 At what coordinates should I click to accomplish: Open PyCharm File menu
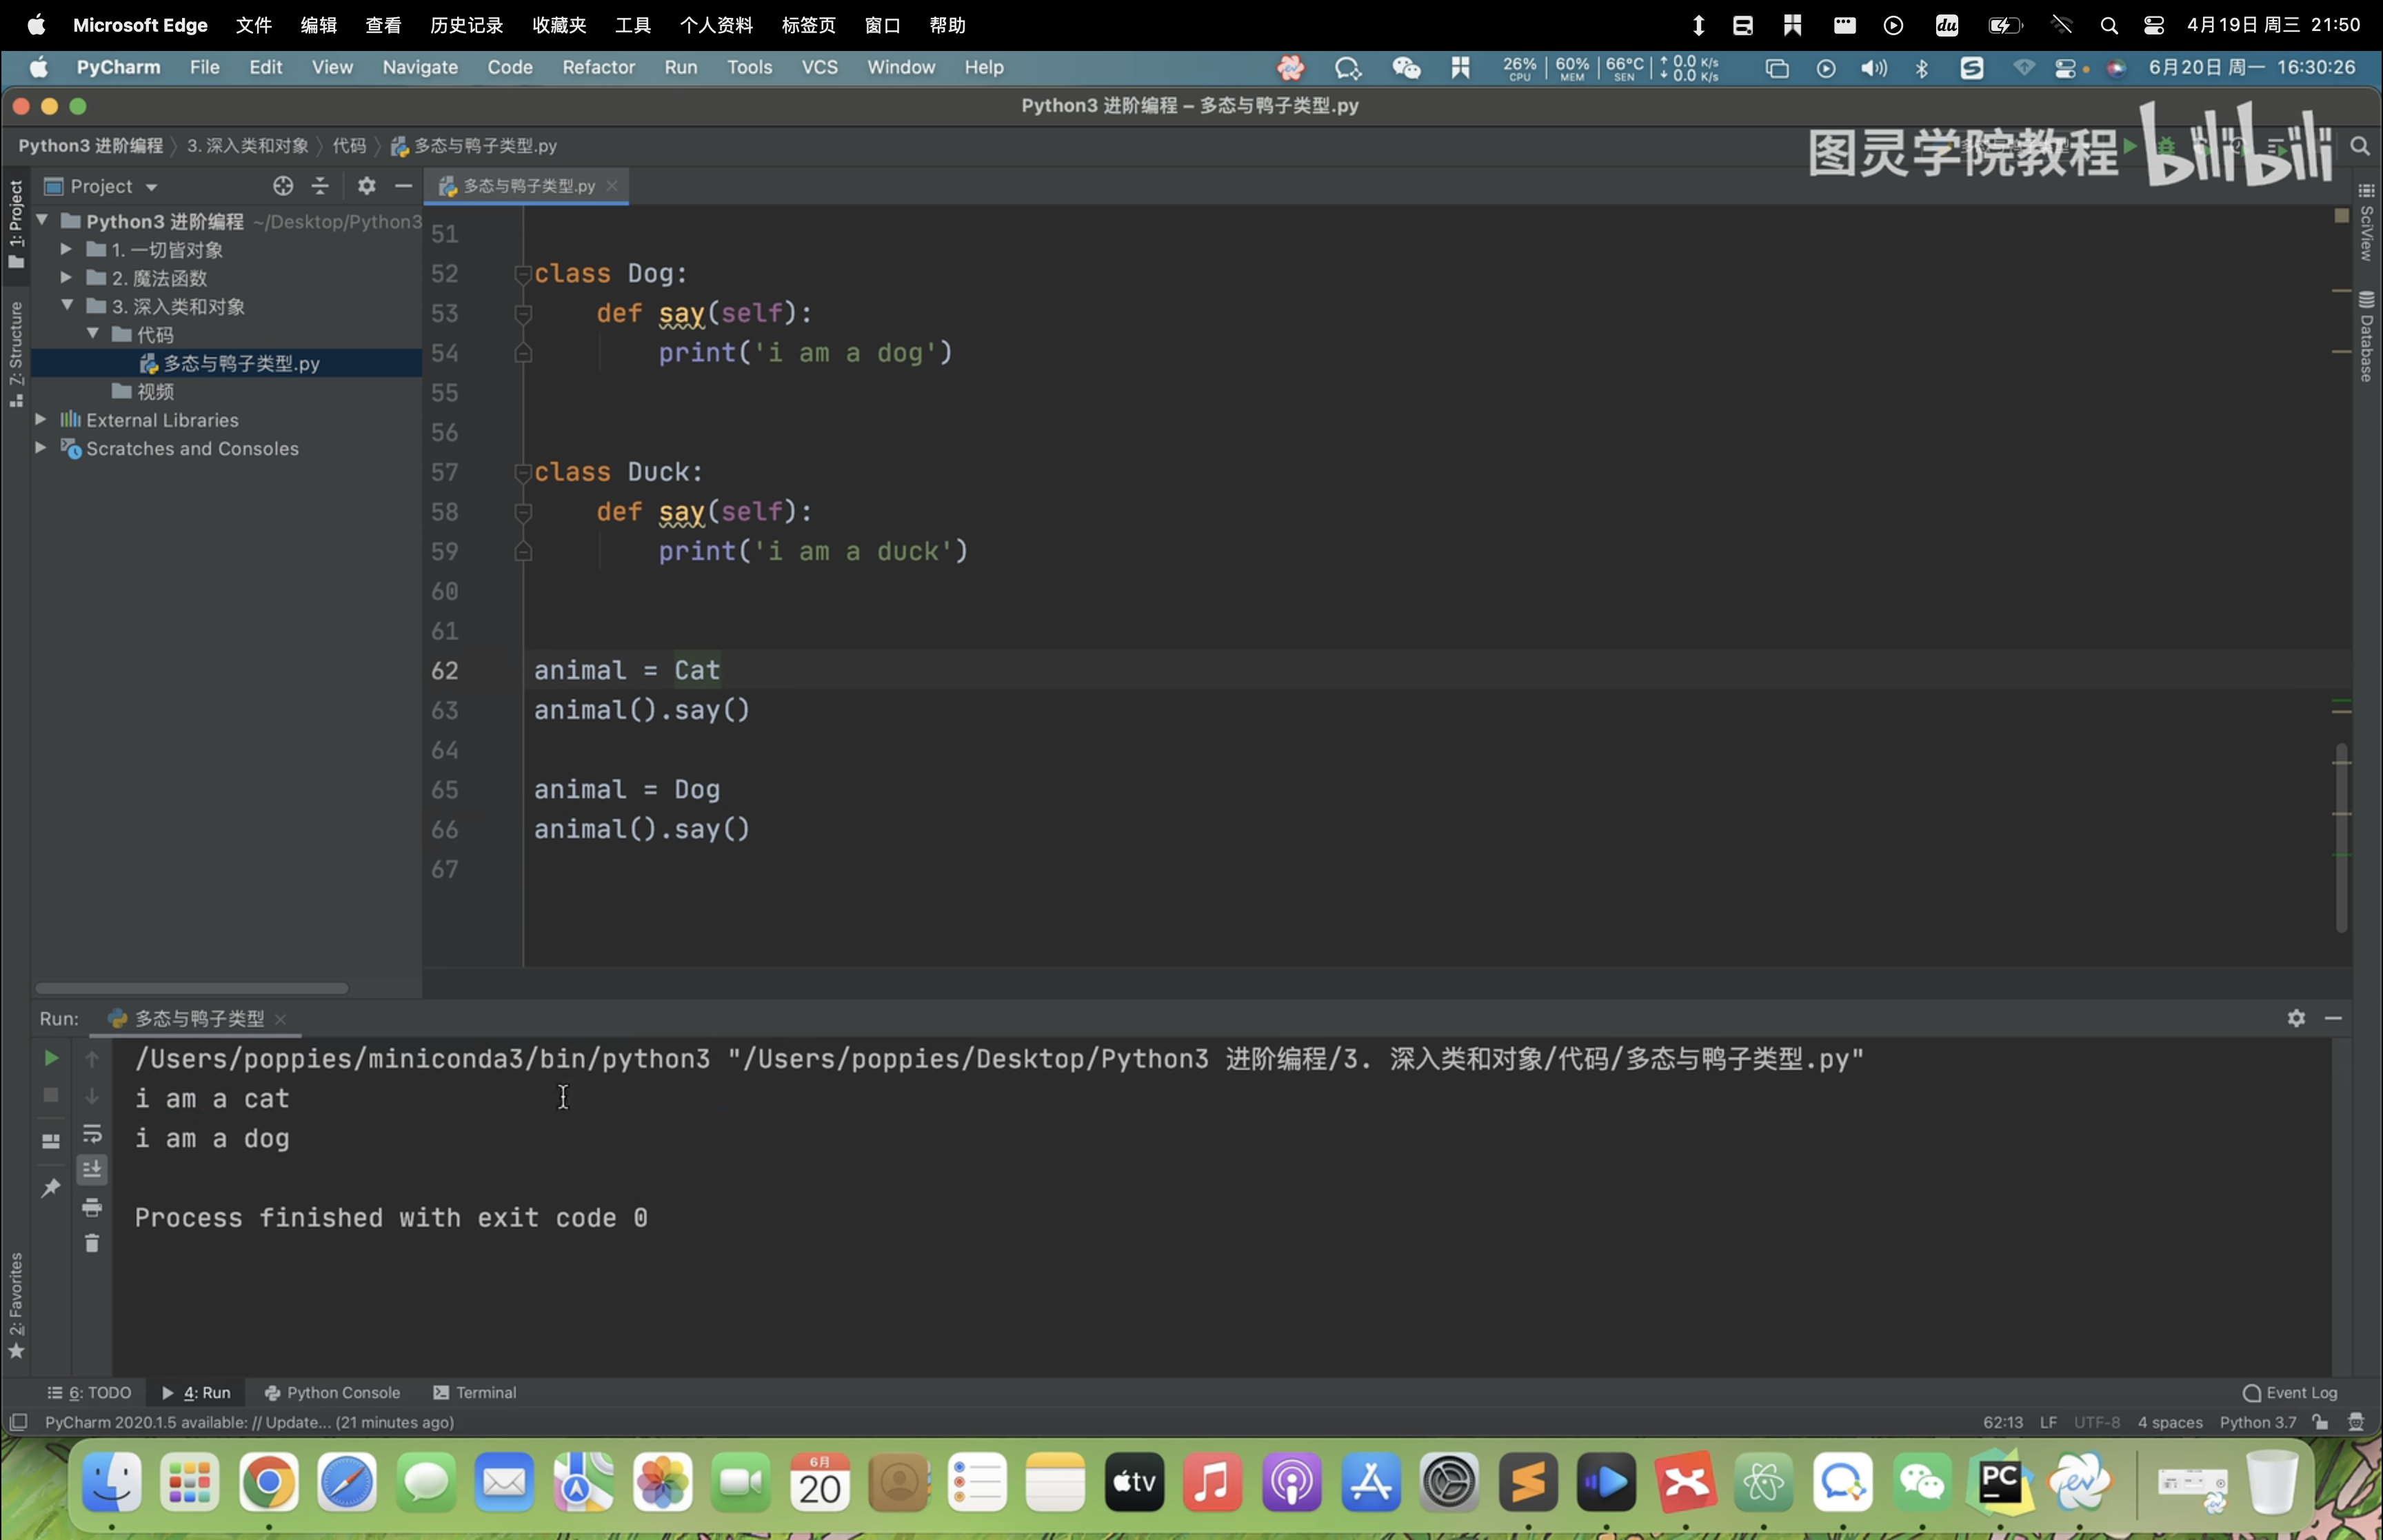(x=204, y=67)
